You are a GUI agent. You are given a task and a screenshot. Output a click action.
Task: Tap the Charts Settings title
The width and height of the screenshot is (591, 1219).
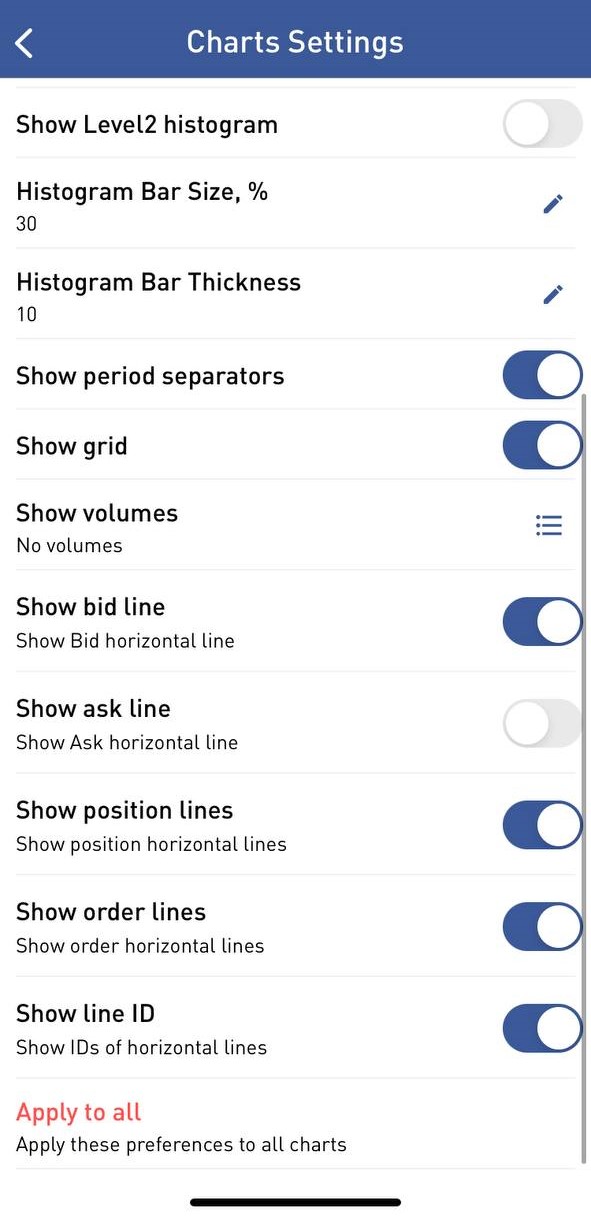coord(295,42)
